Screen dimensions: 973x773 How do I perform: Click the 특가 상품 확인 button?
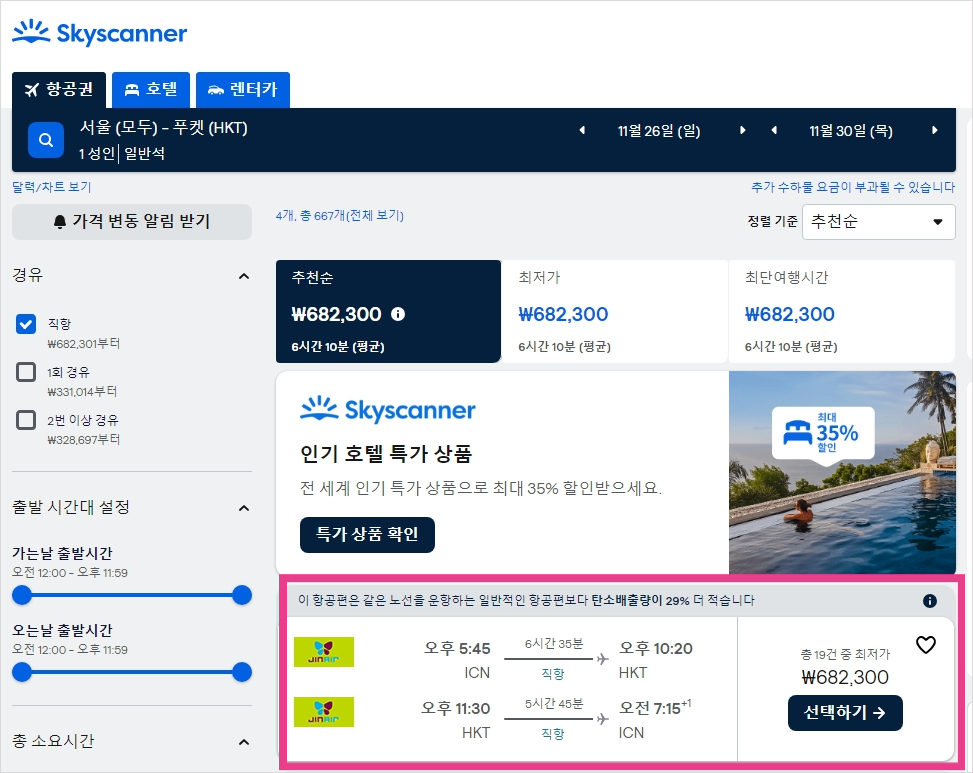(367, 534)
